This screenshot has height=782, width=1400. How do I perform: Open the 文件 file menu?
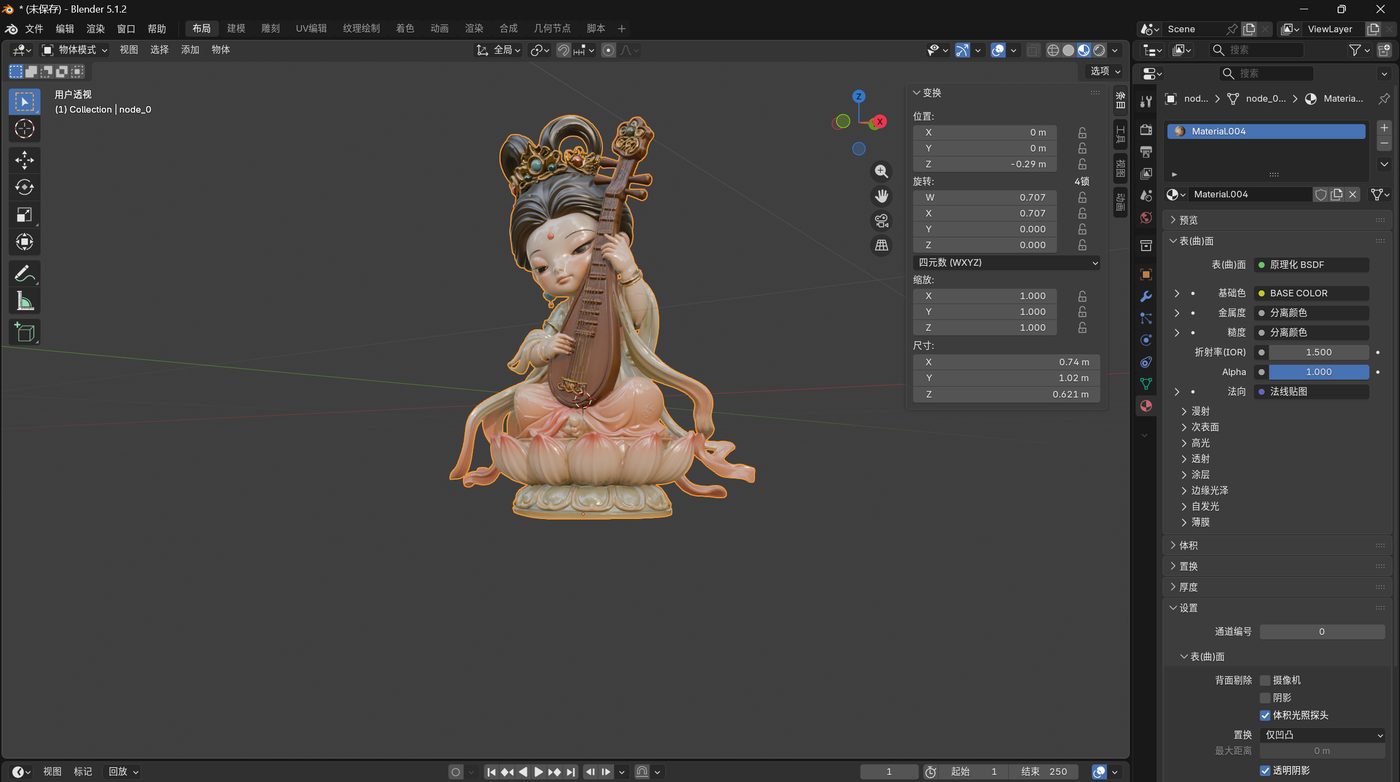click(34, 29)
